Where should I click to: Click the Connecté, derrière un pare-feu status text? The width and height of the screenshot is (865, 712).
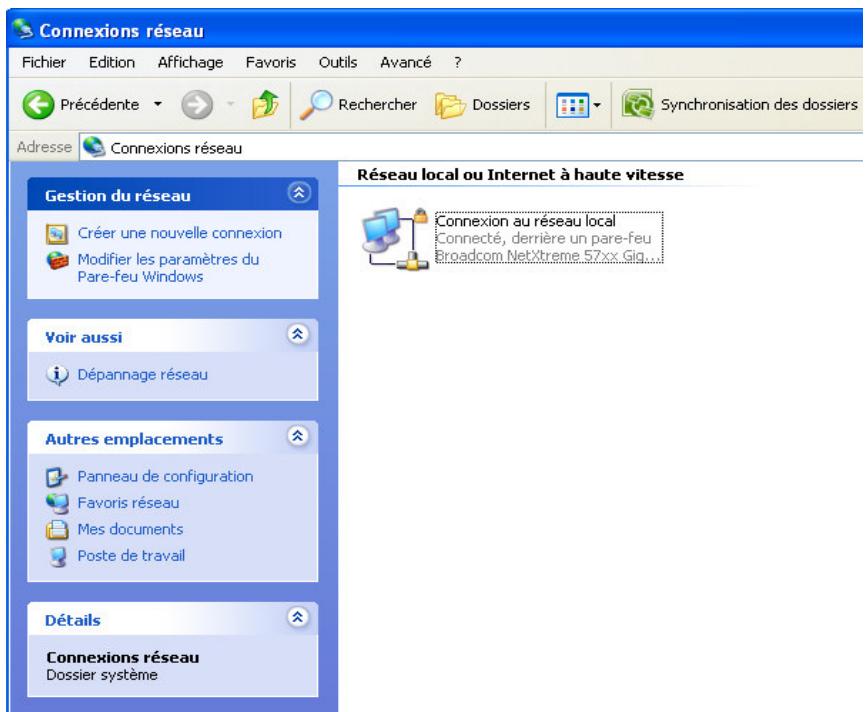pyautogui.click(x=543, y=238)
